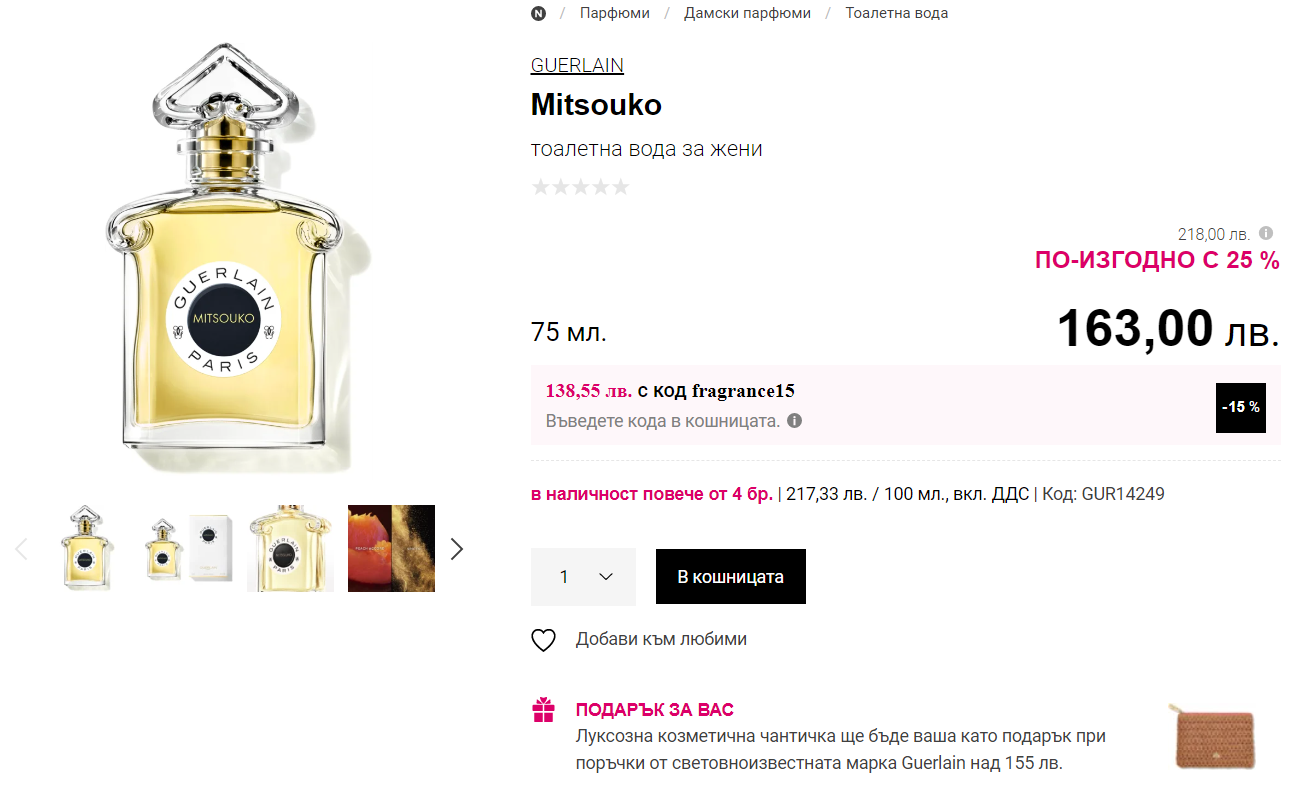The width and height of the screenshot is (1313, 810).
Task: Click the info icon next to promo code hint
Action: [x=795, y=421]
